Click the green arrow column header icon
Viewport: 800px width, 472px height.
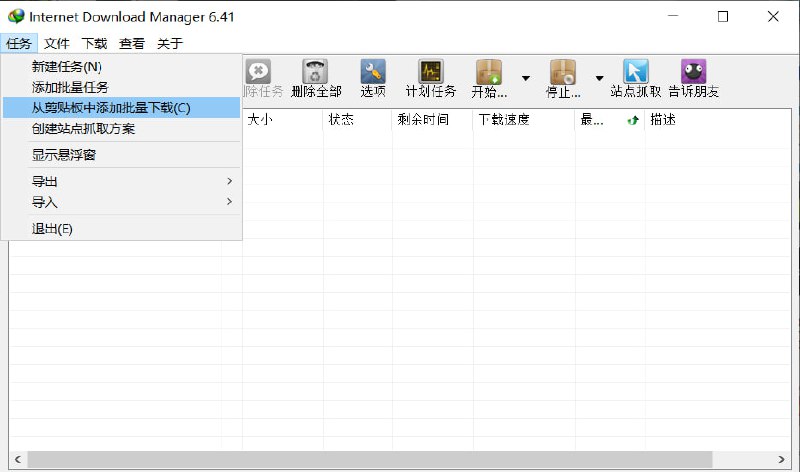[x=633, y=120]
